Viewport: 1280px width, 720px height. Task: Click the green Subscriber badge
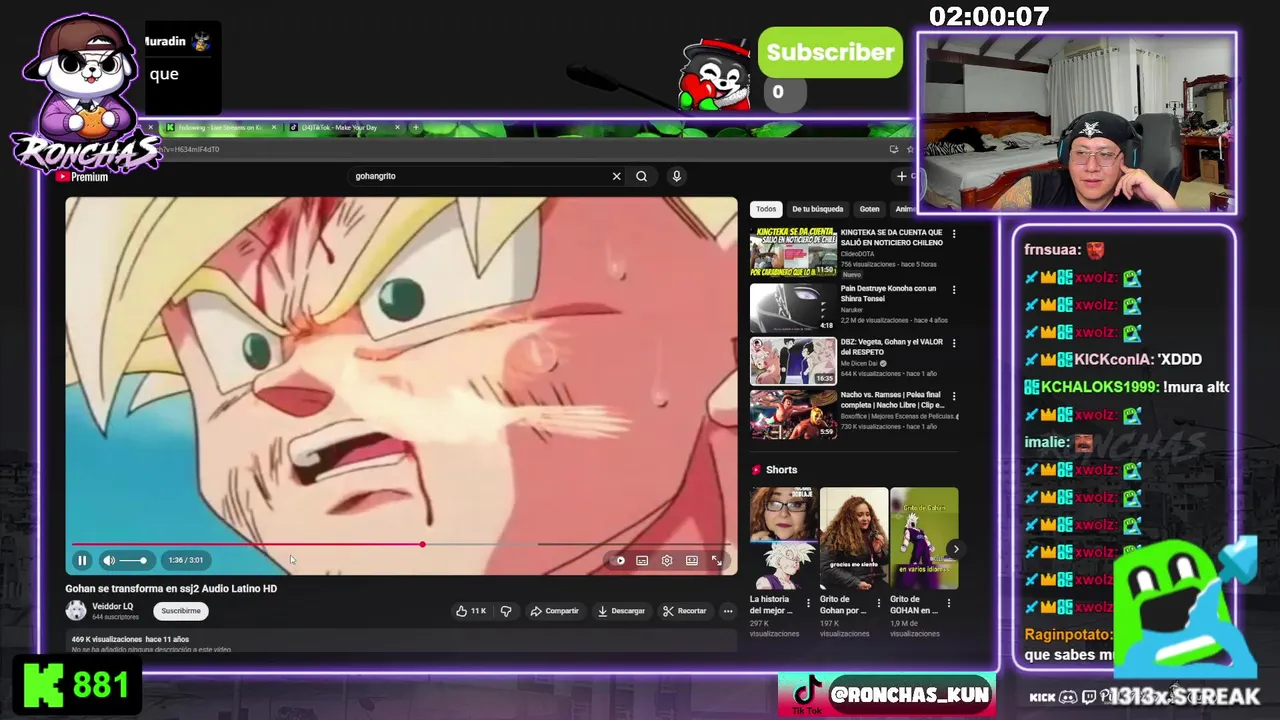coord(830,52)
